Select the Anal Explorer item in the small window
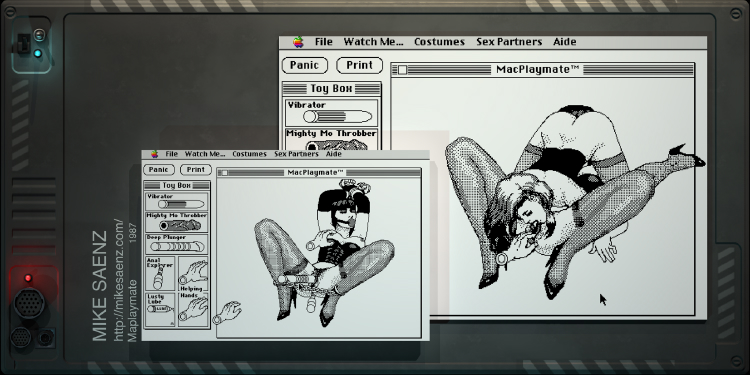 160,274
